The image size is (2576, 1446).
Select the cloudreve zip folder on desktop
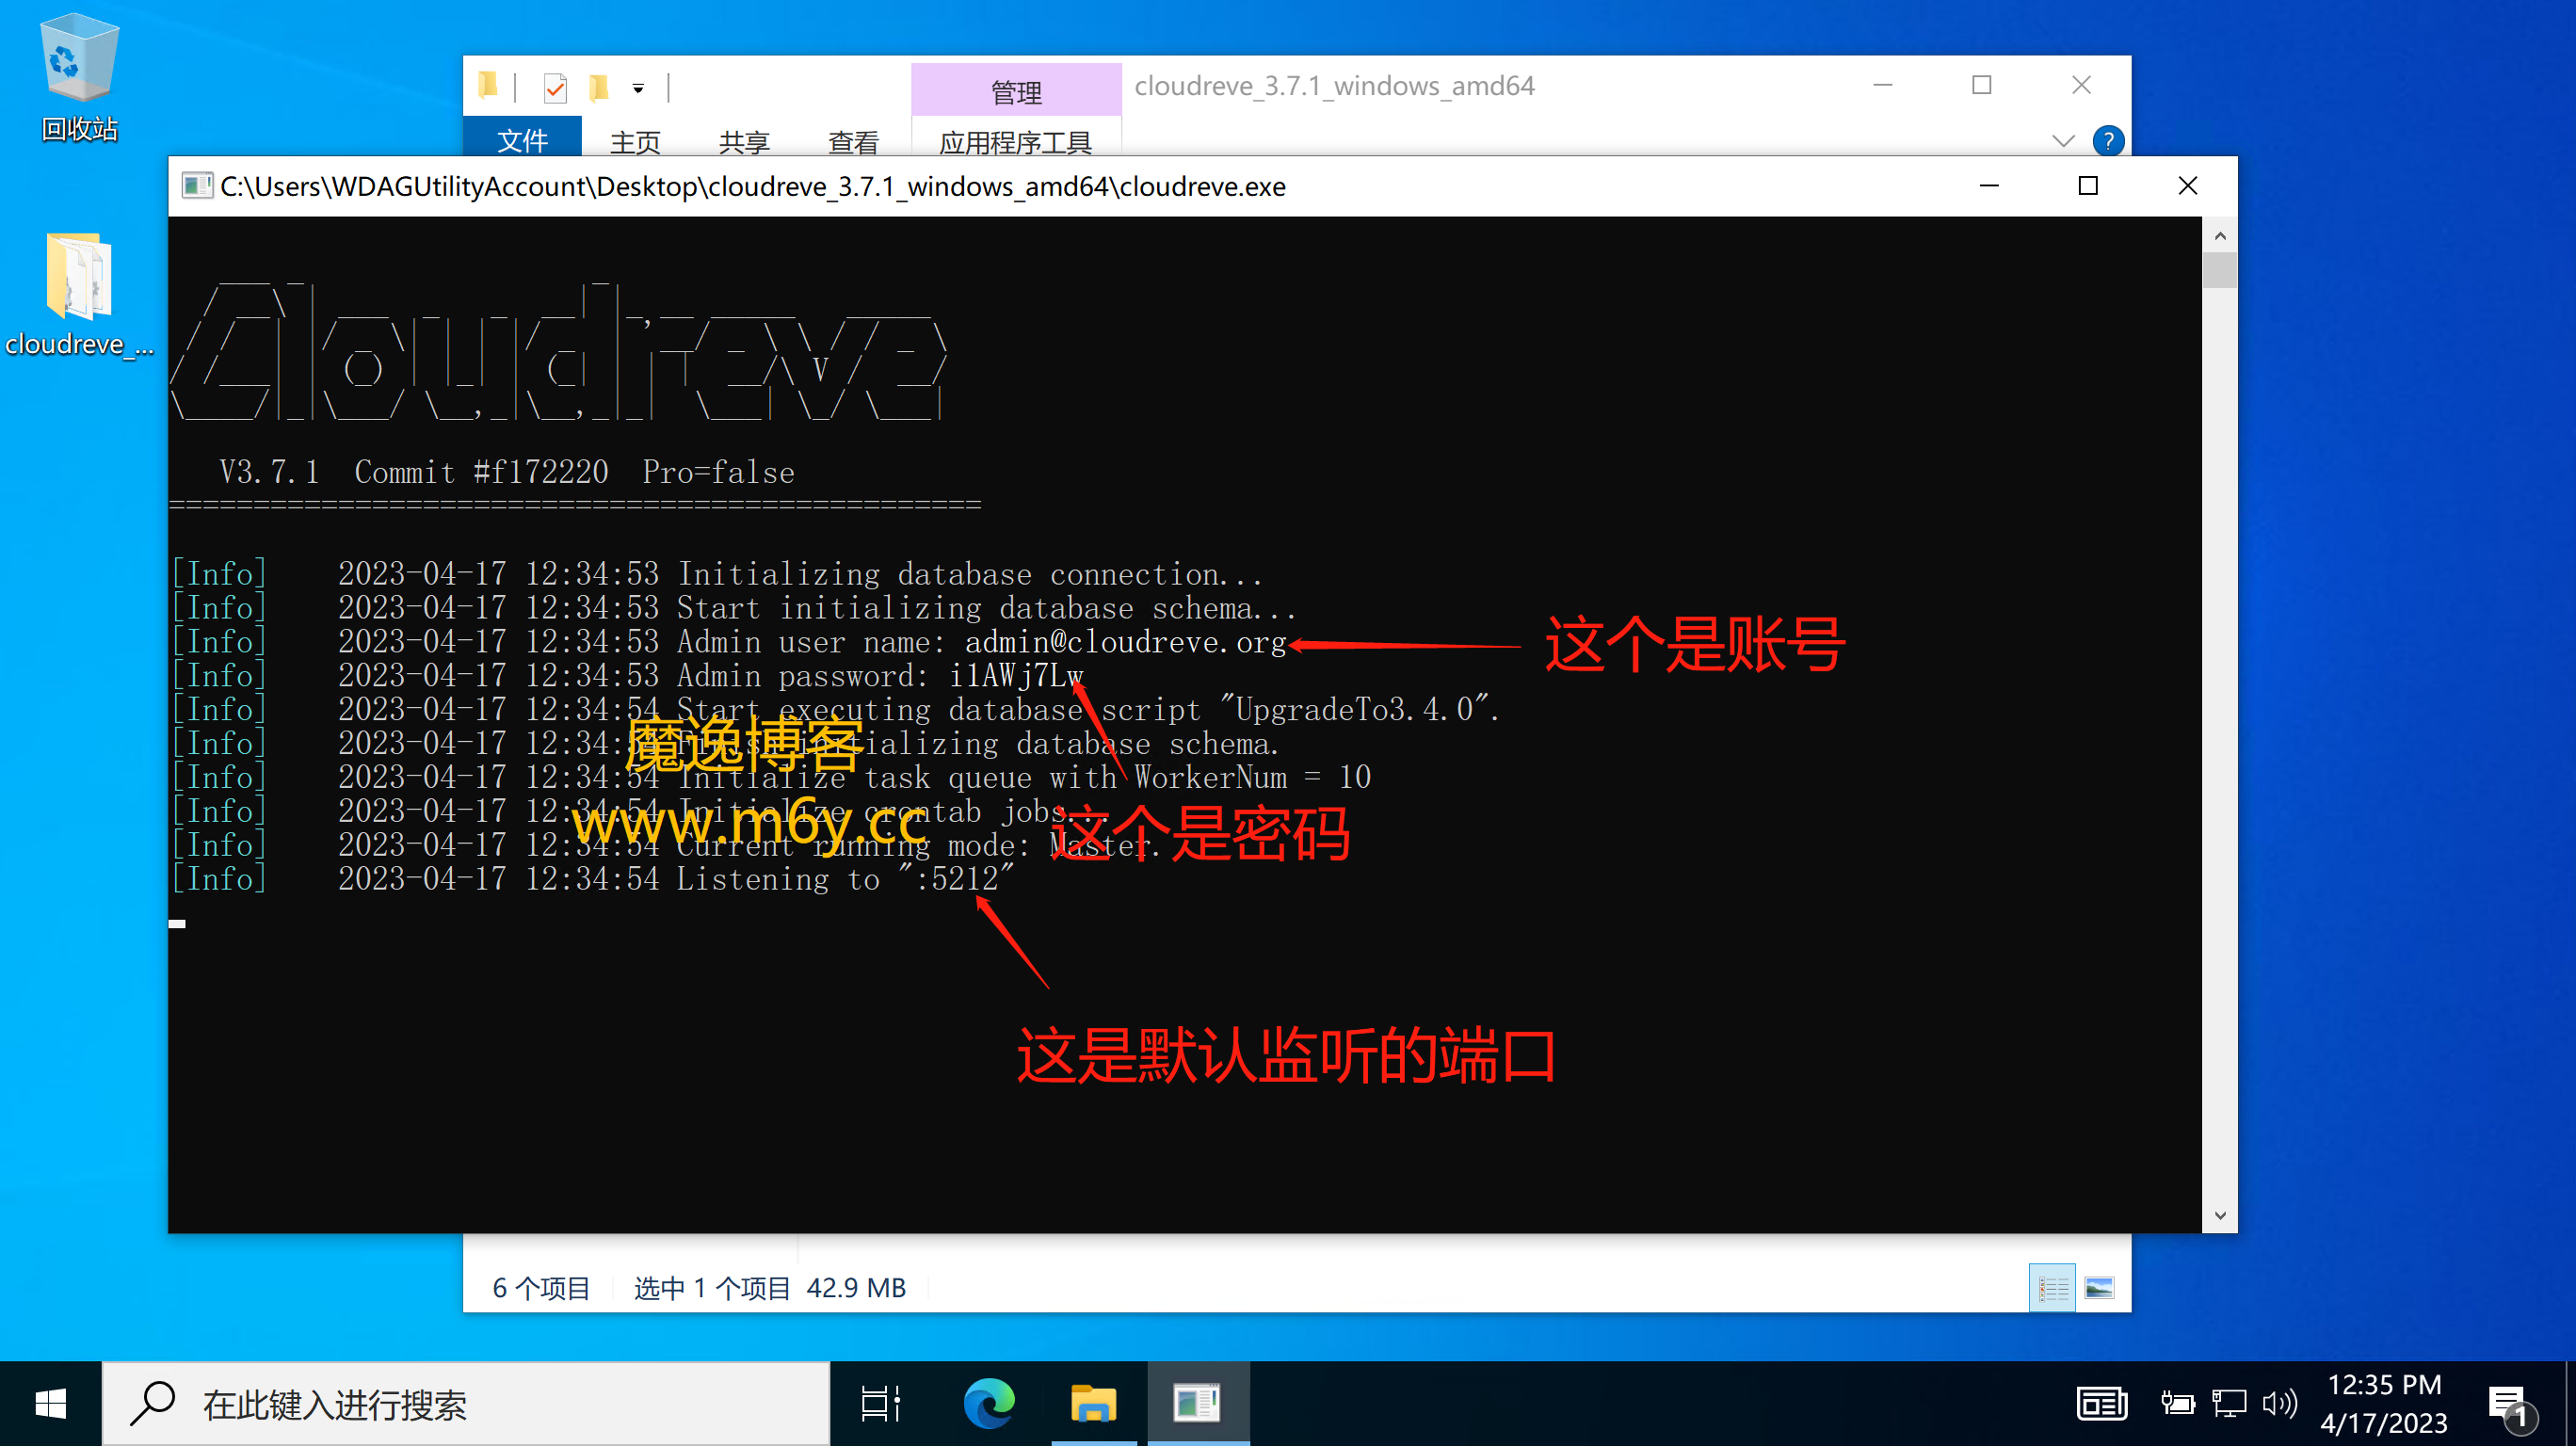[79, 294]
